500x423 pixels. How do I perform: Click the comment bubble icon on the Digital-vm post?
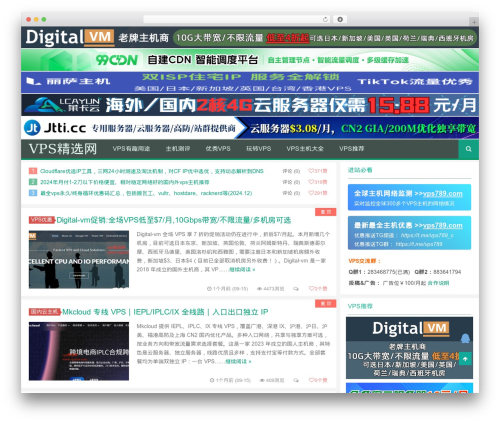click(296, 289)
